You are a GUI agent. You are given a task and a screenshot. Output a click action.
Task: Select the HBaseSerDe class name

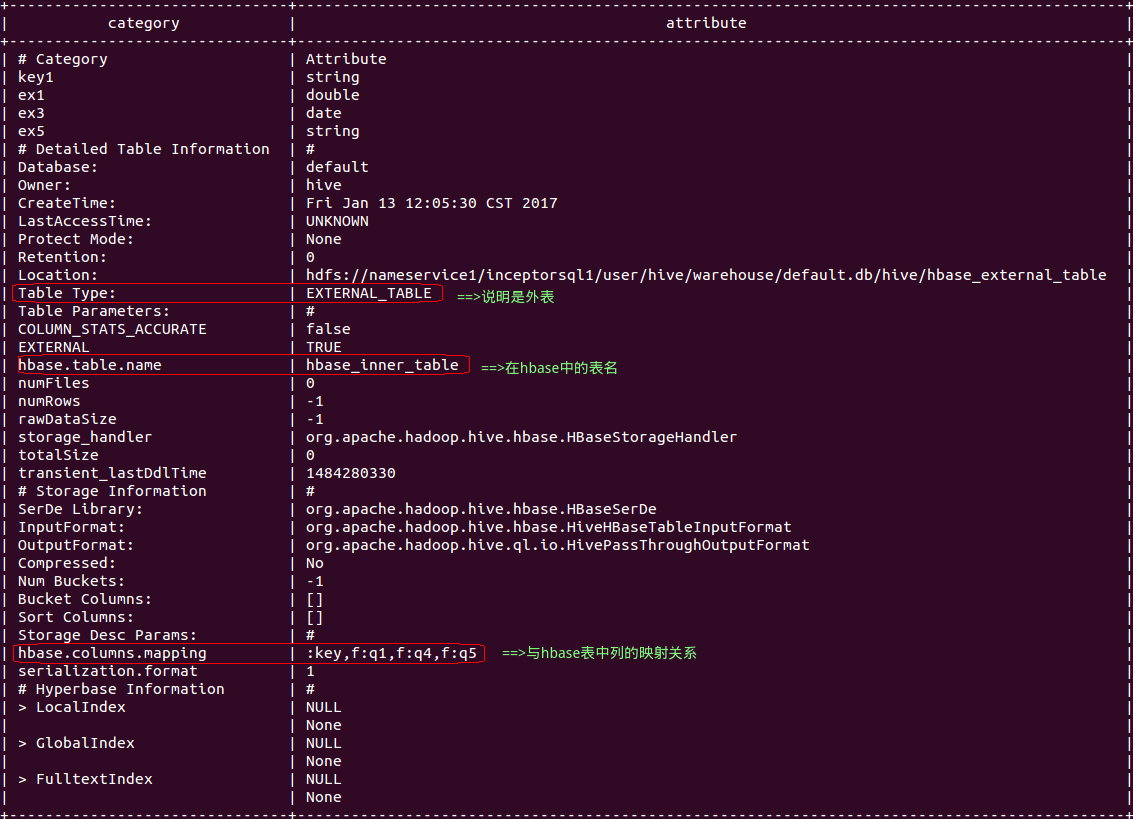coord(481,510)
